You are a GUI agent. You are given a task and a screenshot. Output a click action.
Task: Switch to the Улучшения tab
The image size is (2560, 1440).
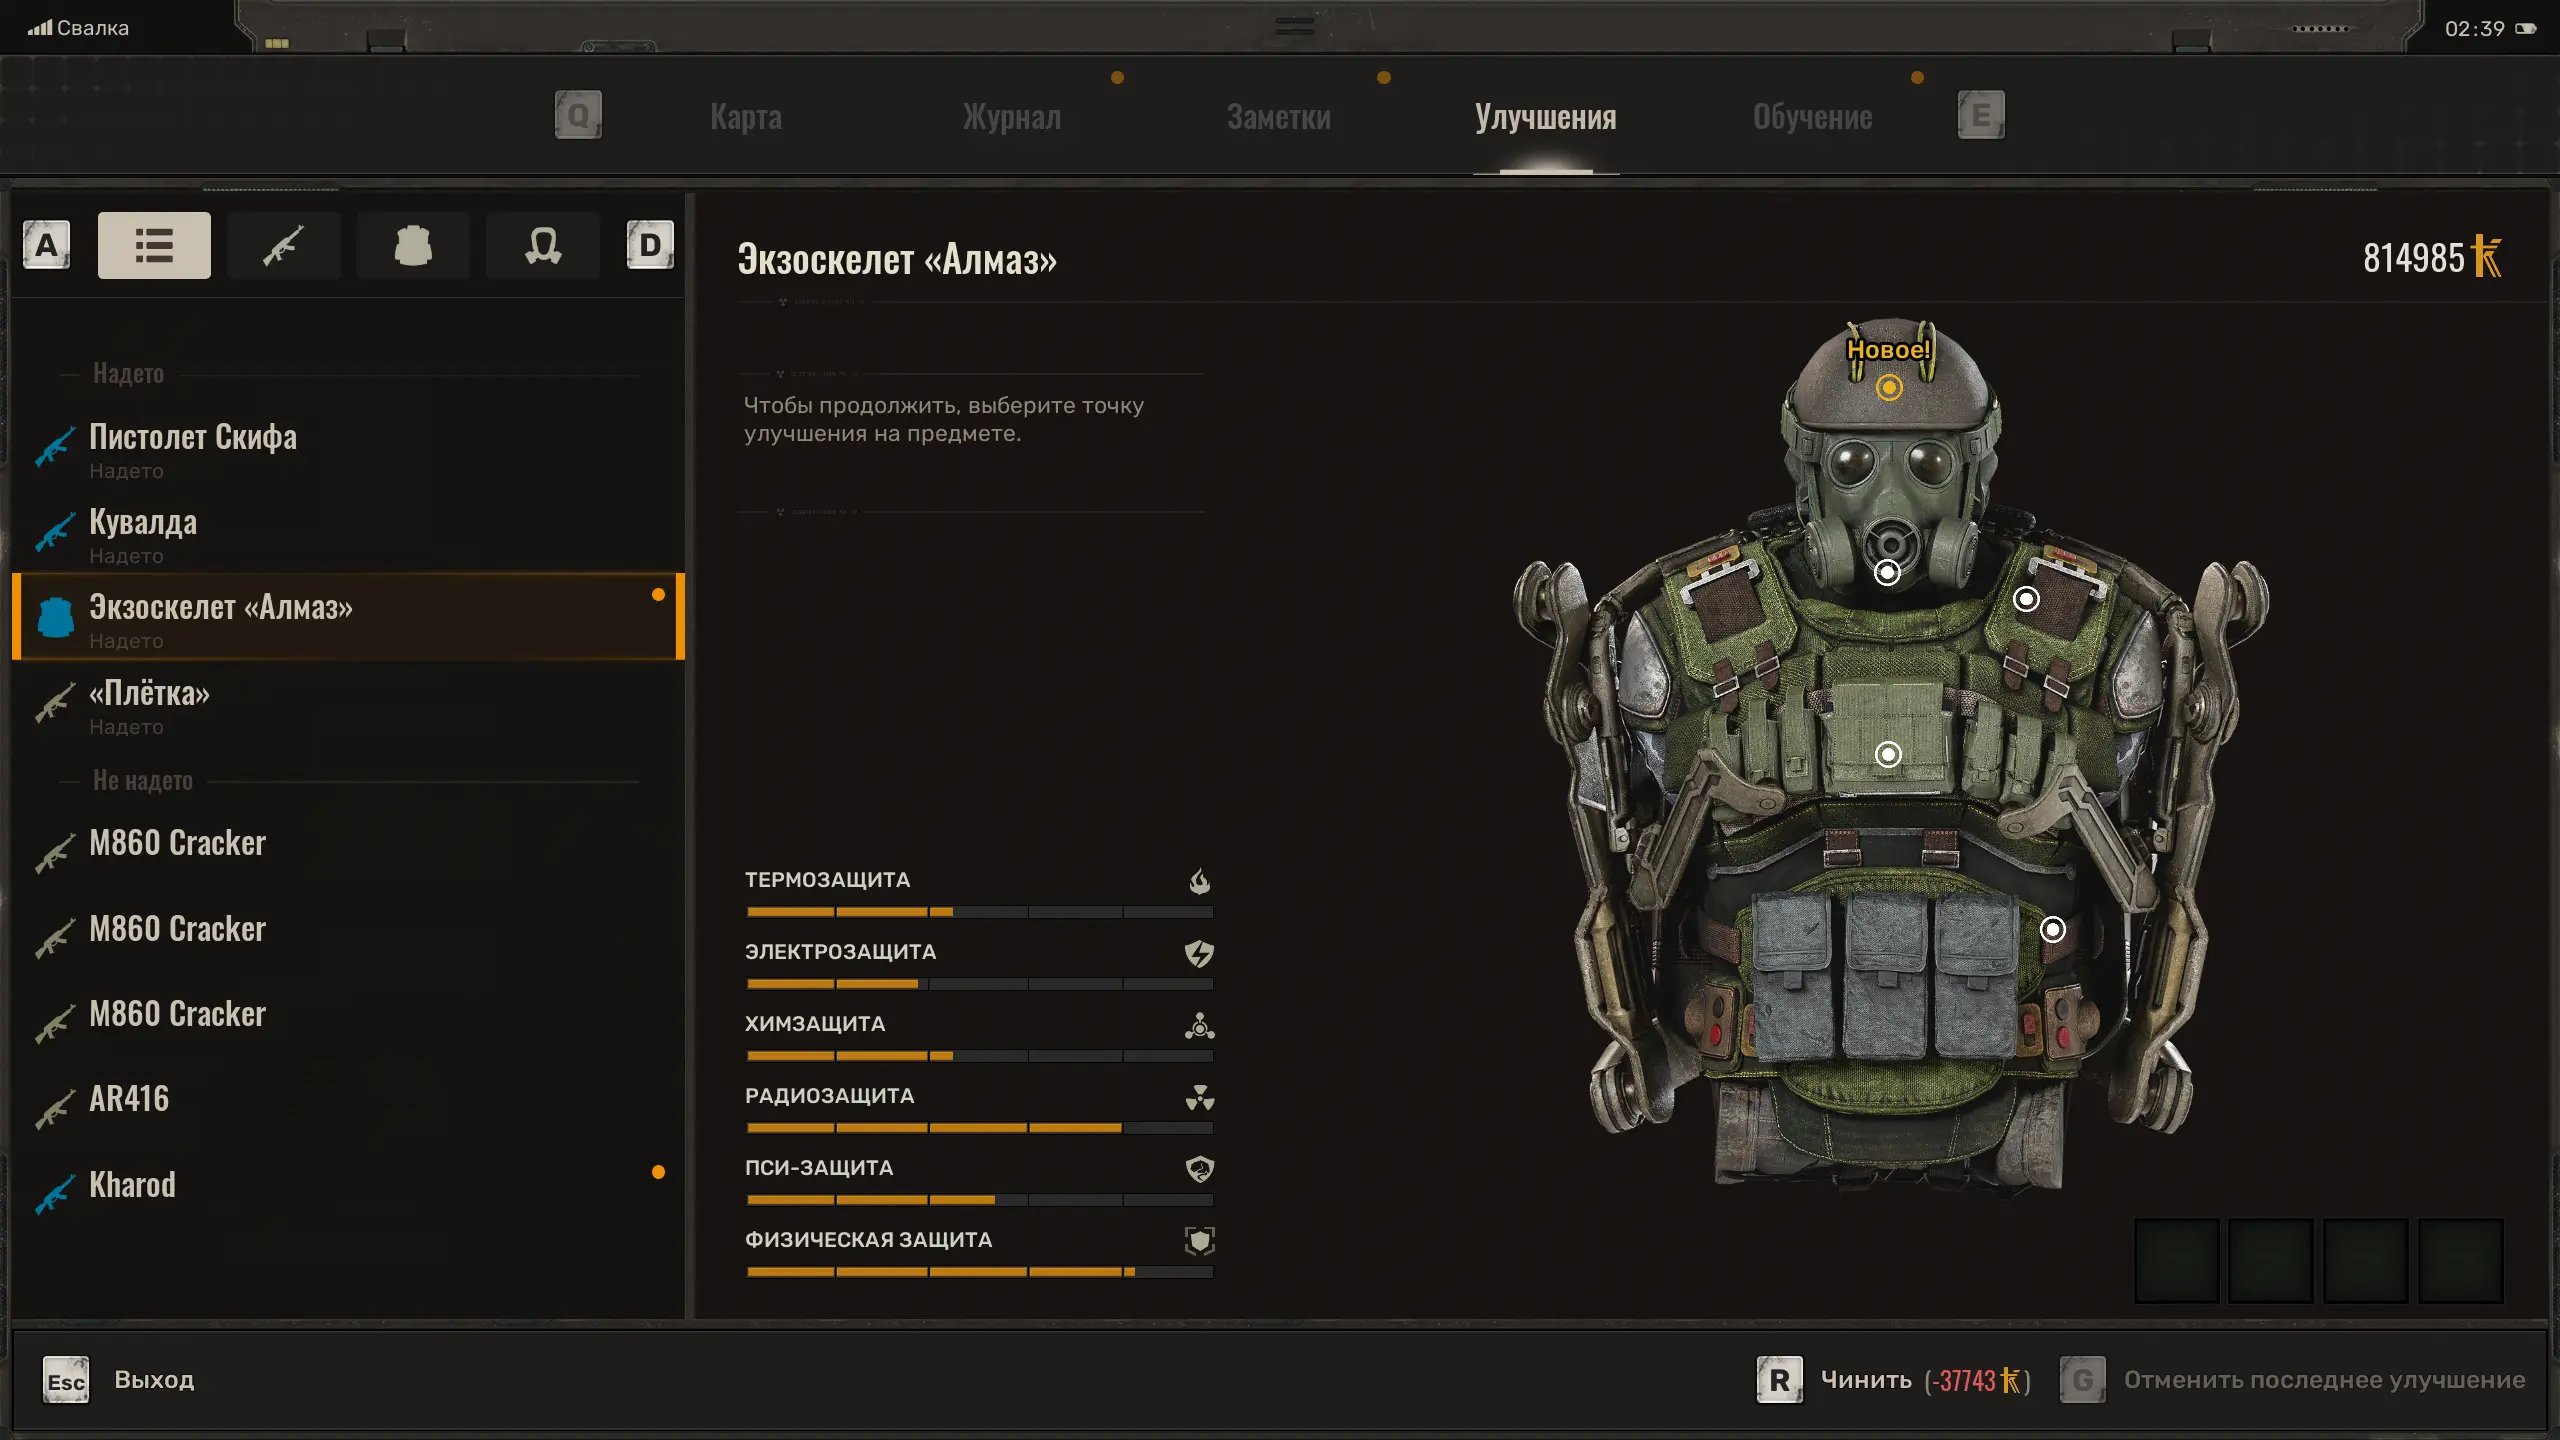pyautogui.click(x=1546, y=117)
